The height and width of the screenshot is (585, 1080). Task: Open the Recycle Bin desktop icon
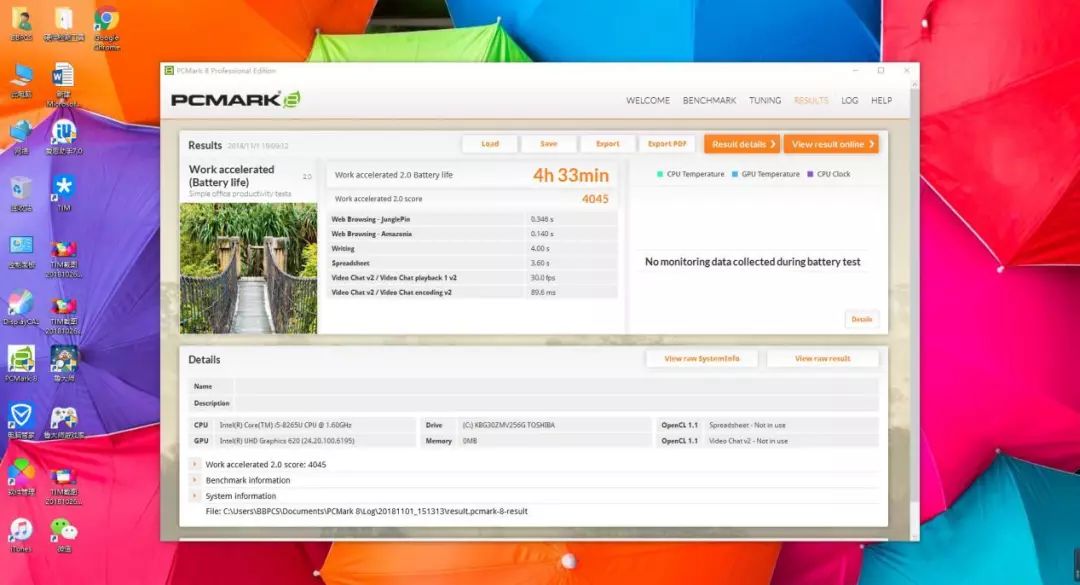pos(21,194)
